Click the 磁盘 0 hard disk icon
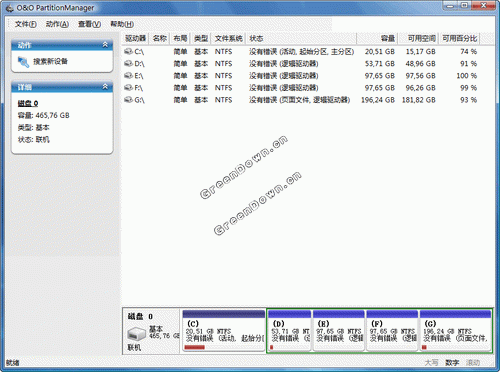 (x=136, y=334)
